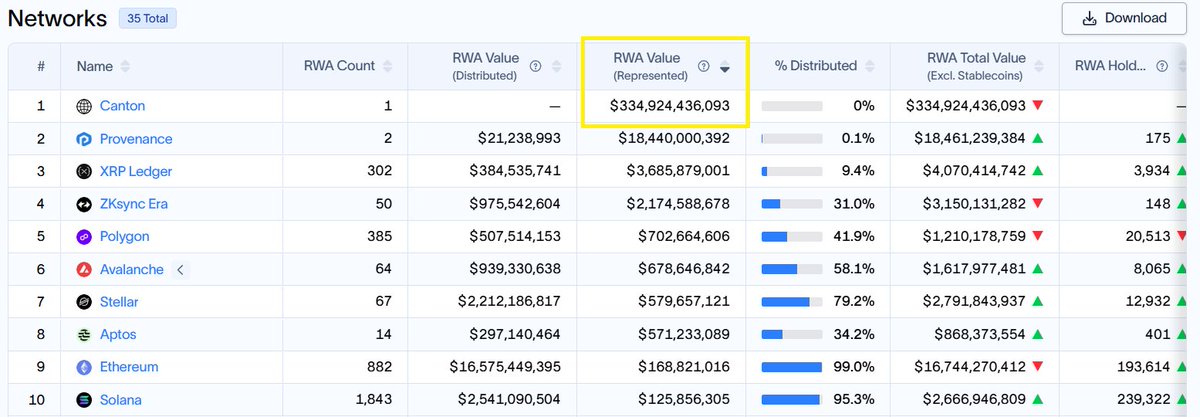Click the Stellar logo icon
Image resolution: width=1200 pixels, height=417 pixels.
point(84,302)
